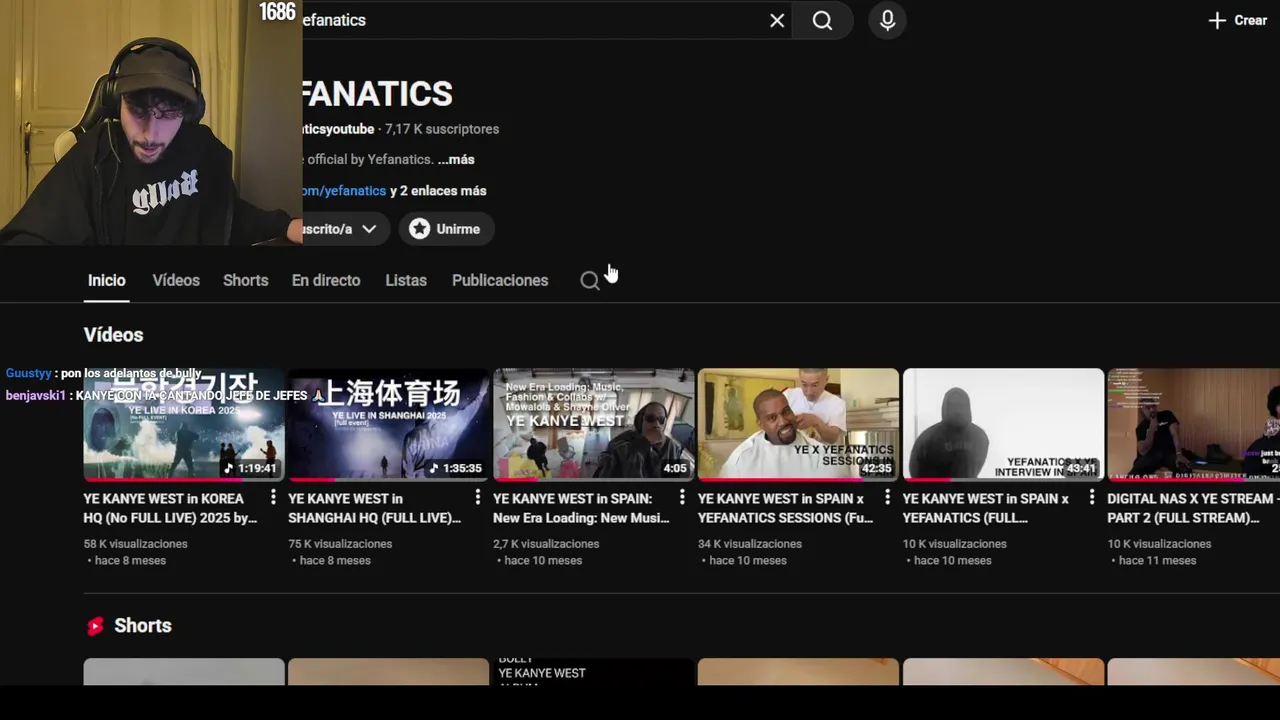Click the channel search magnifier icon
The width and height of the screenshot is (1280, 720).
[590, 281]
